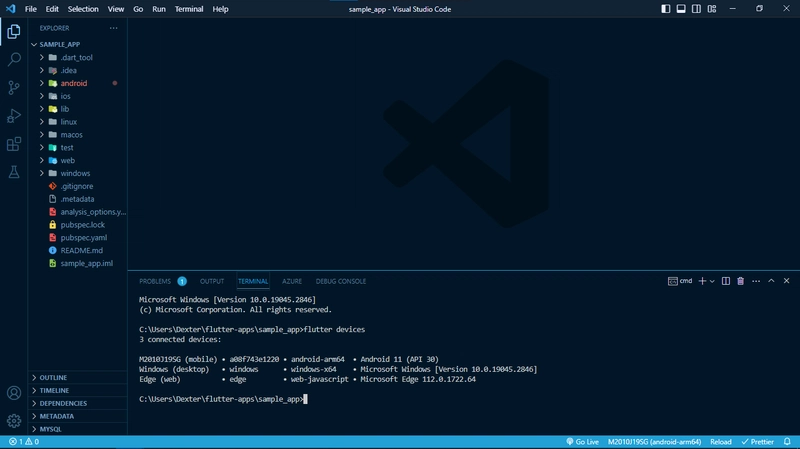Viewport: 800px width, 449px height.
Task: Toggle the bottom panel layout button
Action: point(696,9)
